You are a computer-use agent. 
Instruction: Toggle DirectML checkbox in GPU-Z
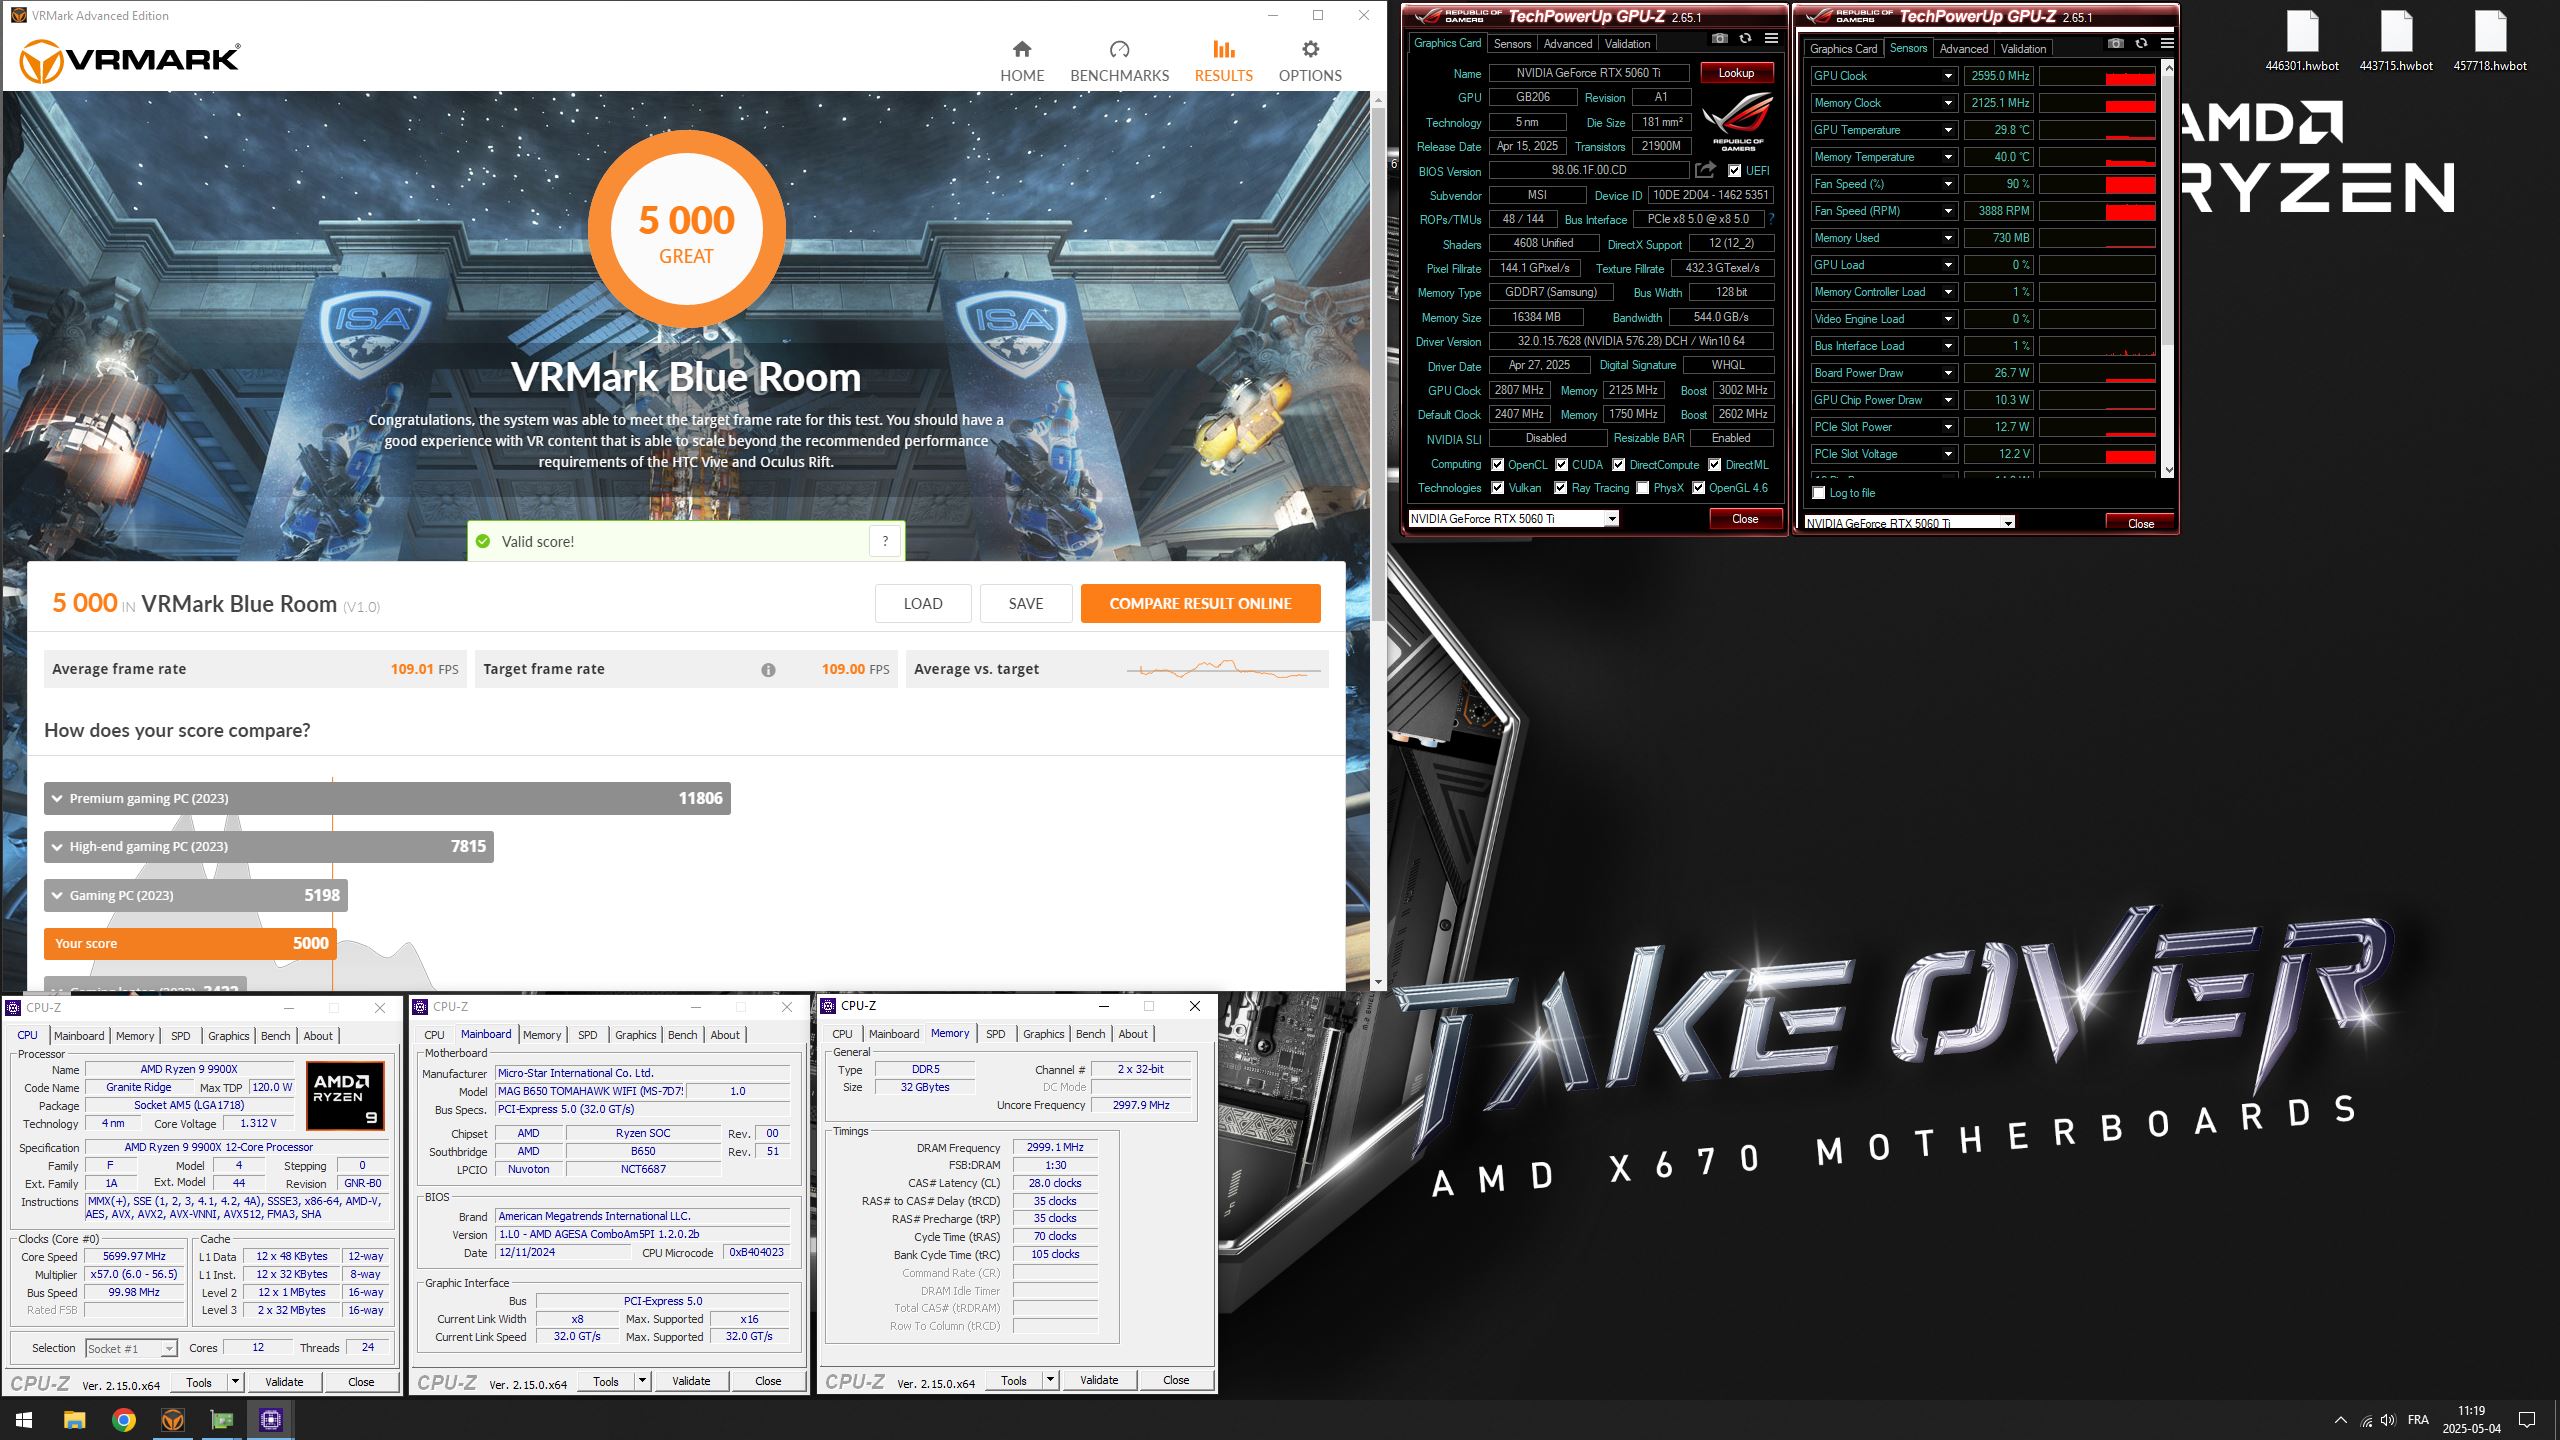pyautogui.click(x=1714, y=465)
